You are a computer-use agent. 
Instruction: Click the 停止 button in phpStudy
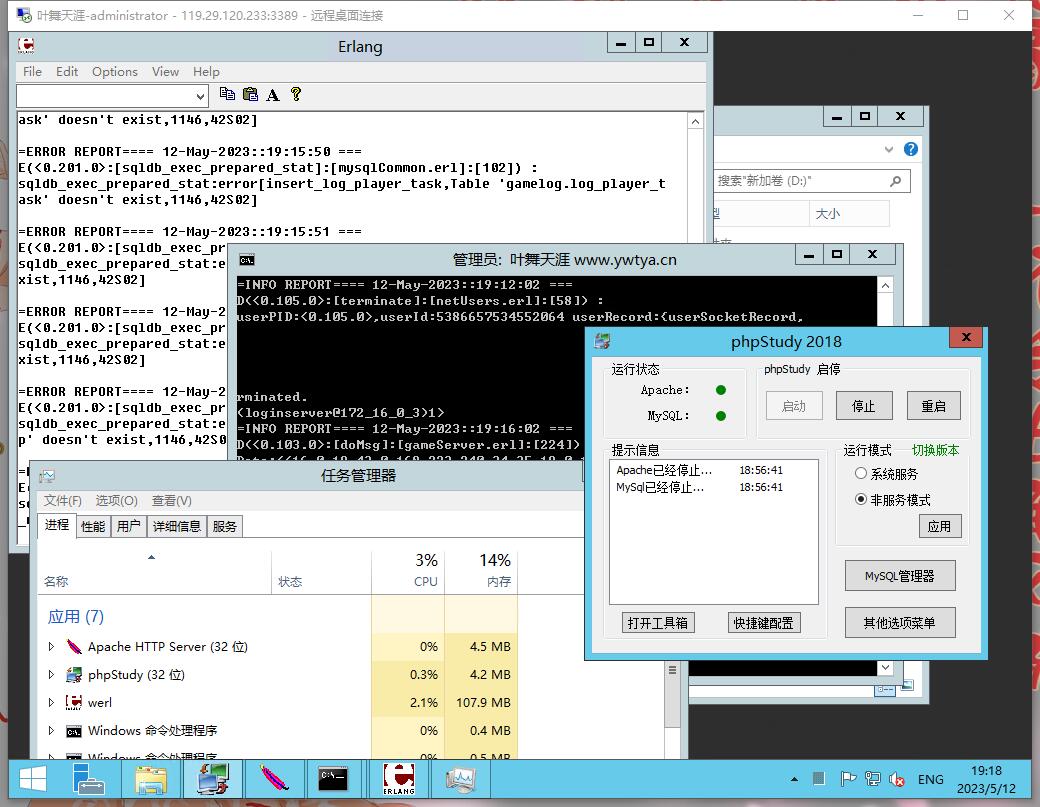click(x=864, y=406)
